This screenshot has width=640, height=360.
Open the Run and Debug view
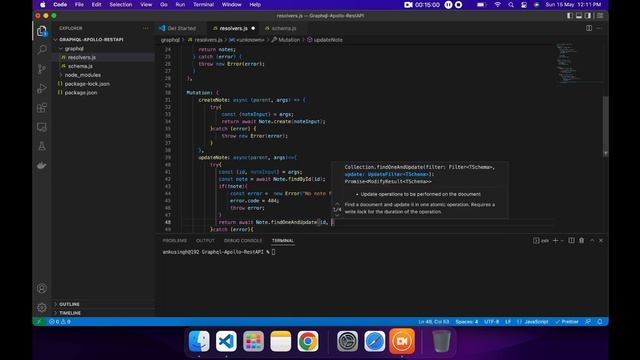[42, 88]
